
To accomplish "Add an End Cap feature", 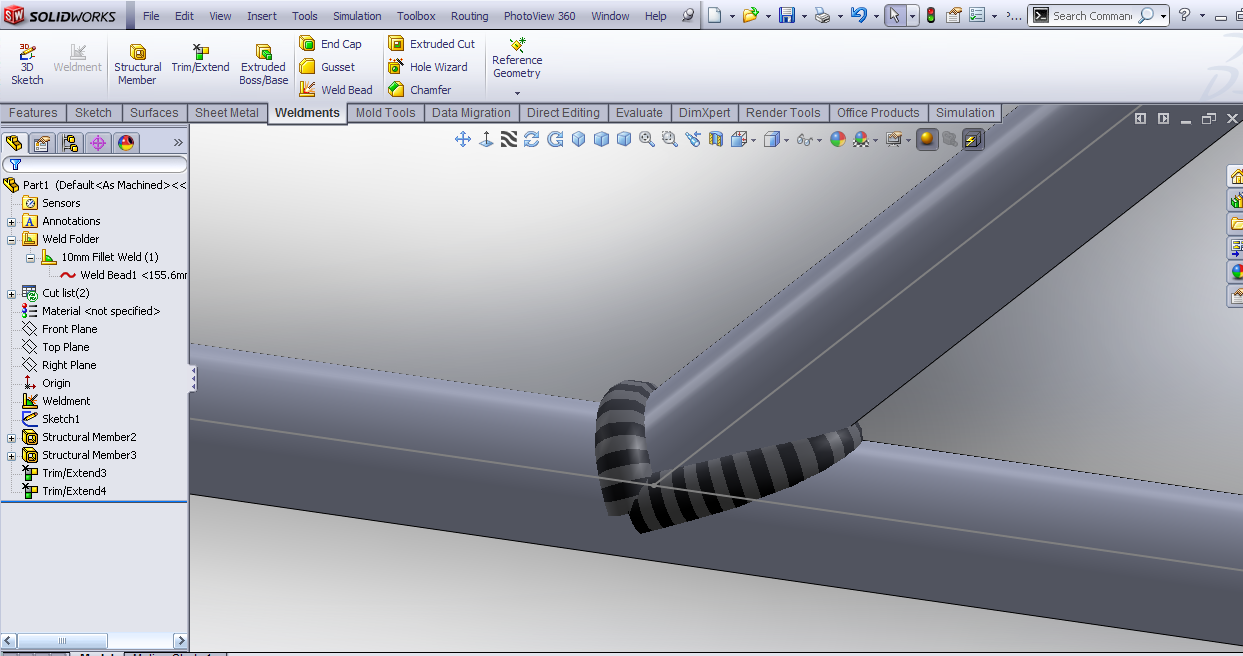I will (x=331, y=44).
